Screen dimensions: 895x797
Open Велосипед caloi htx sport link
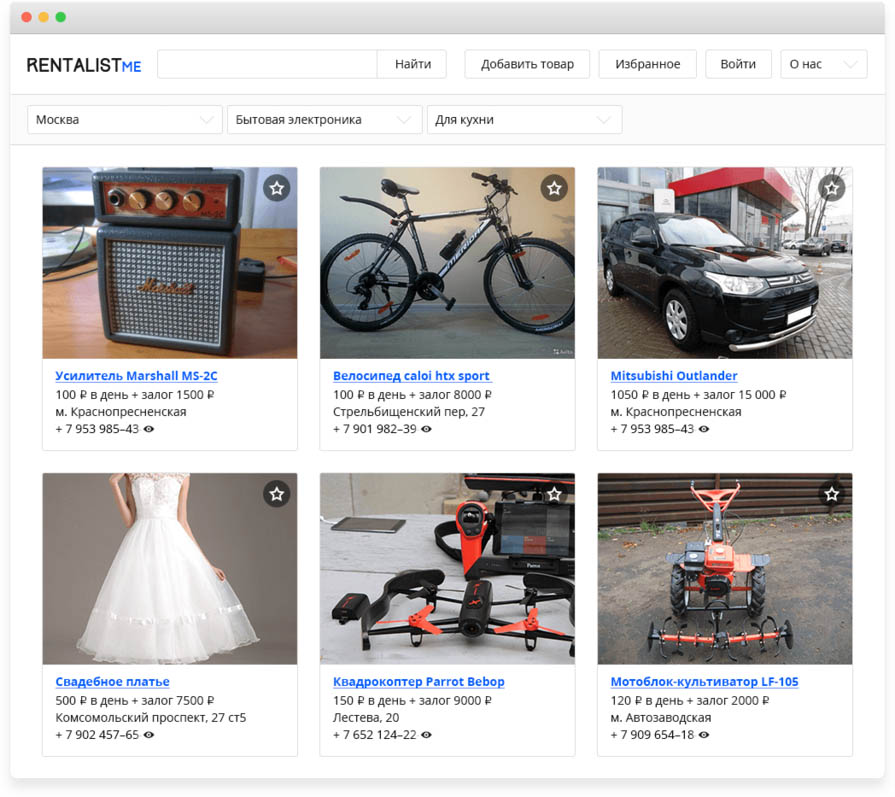tap(412, 376)
